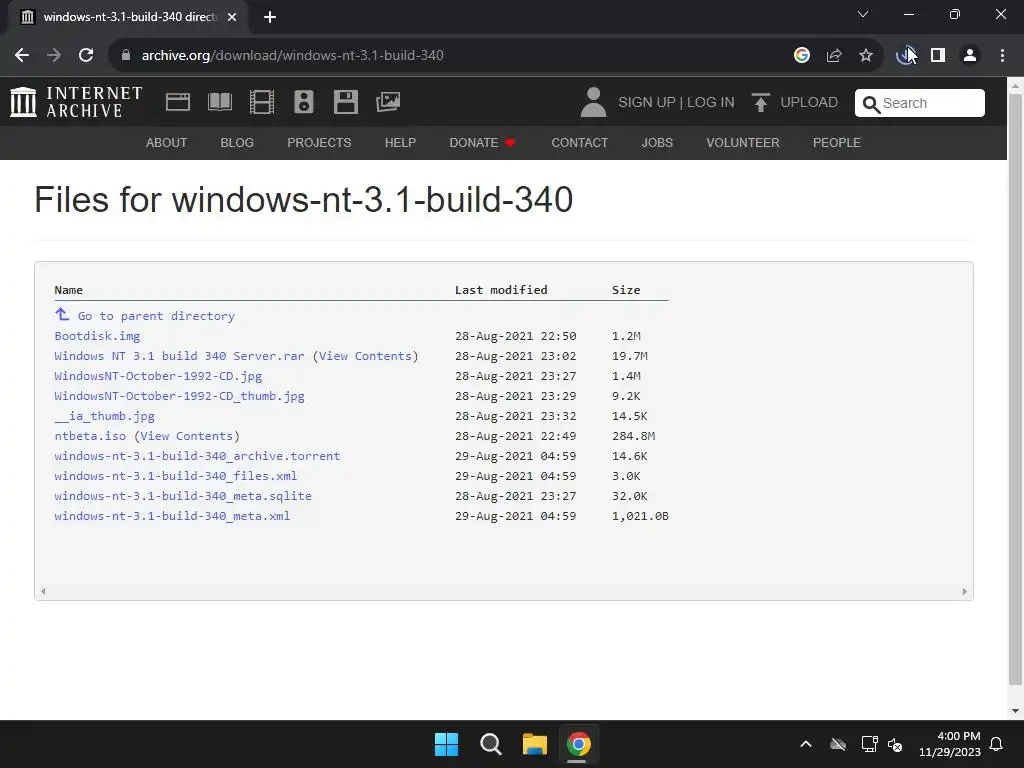Download ntbeta.iso

click(x=90, y=436)
